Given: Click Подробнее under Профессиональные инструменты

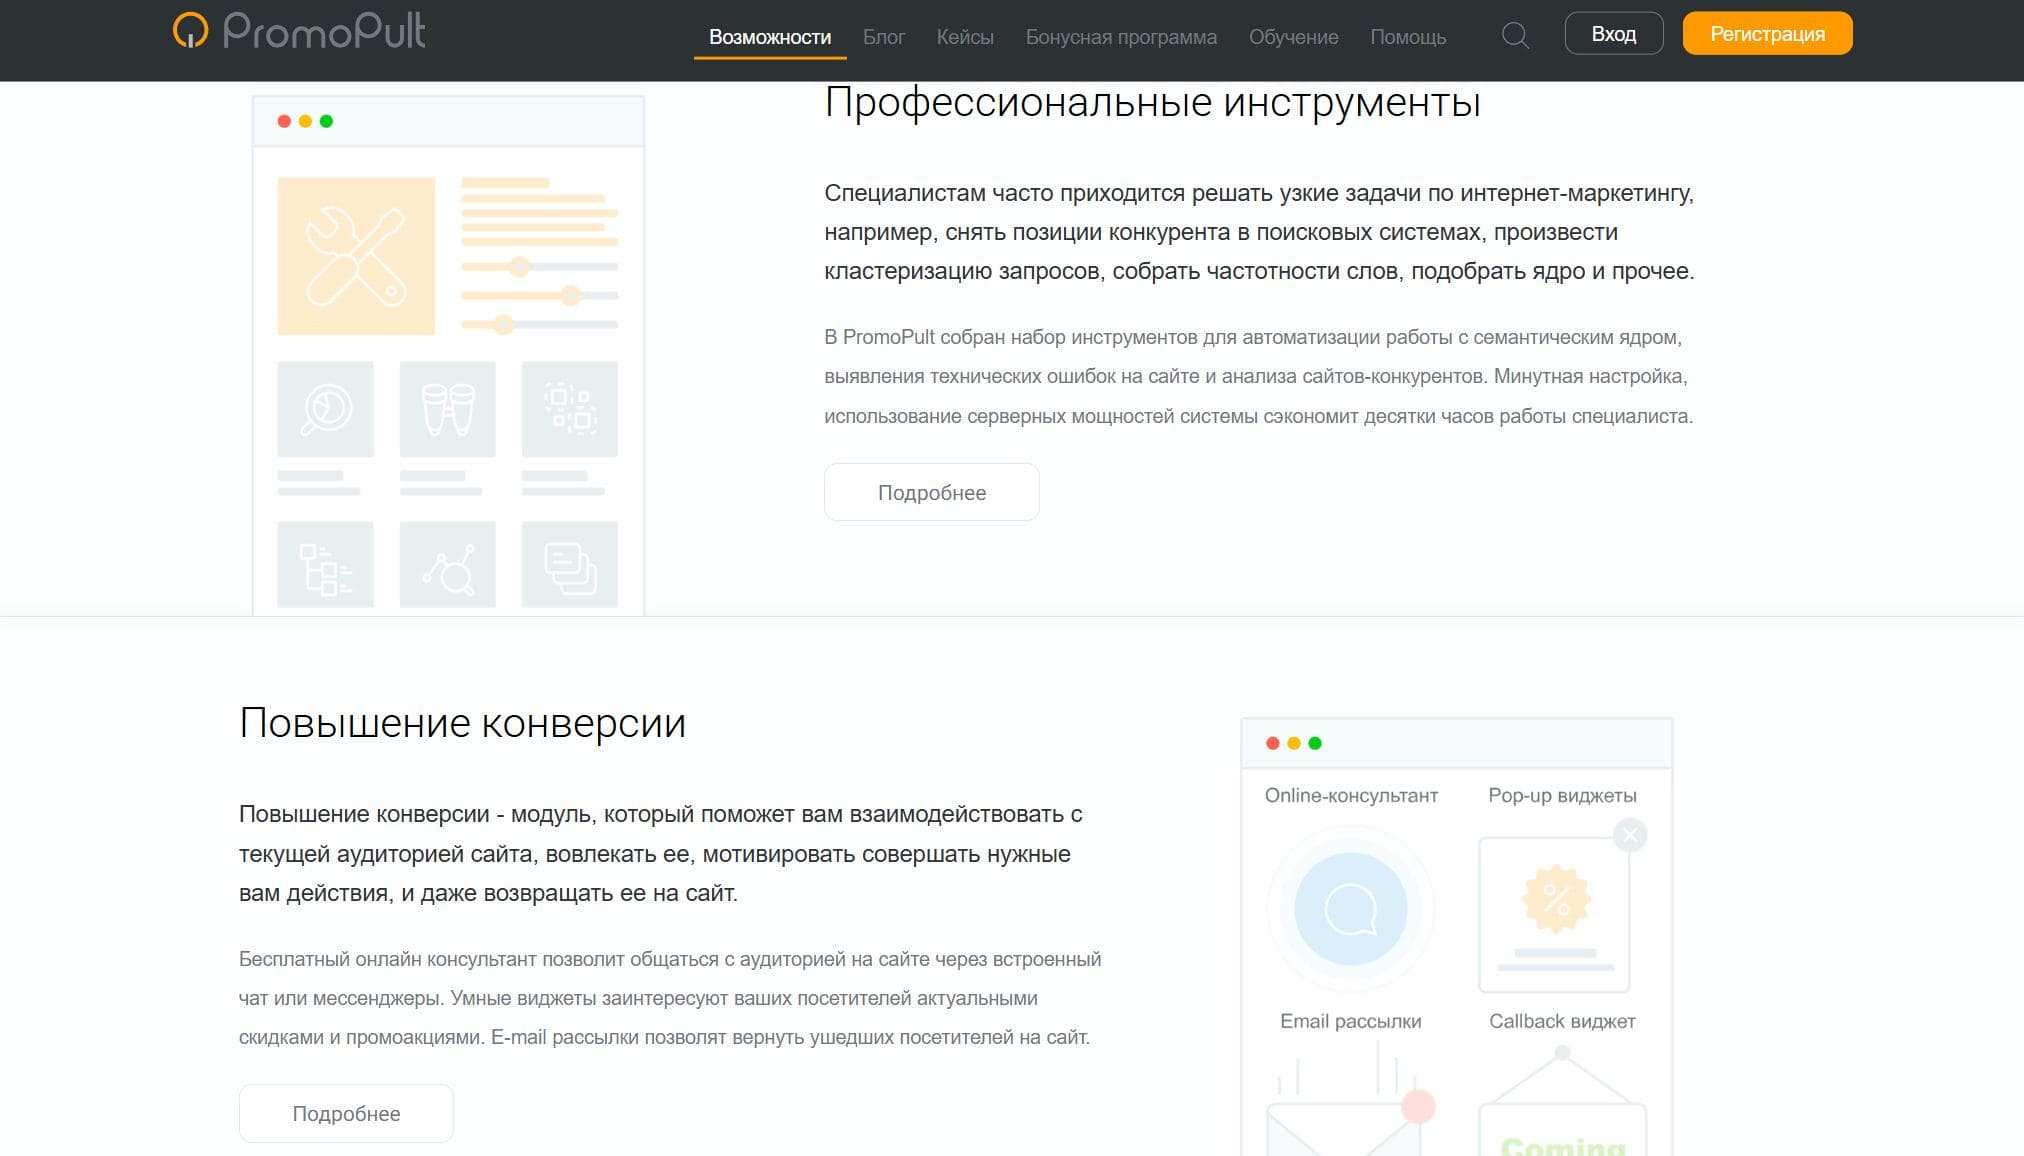Looking at the screenshot, I should coord(931,492).
